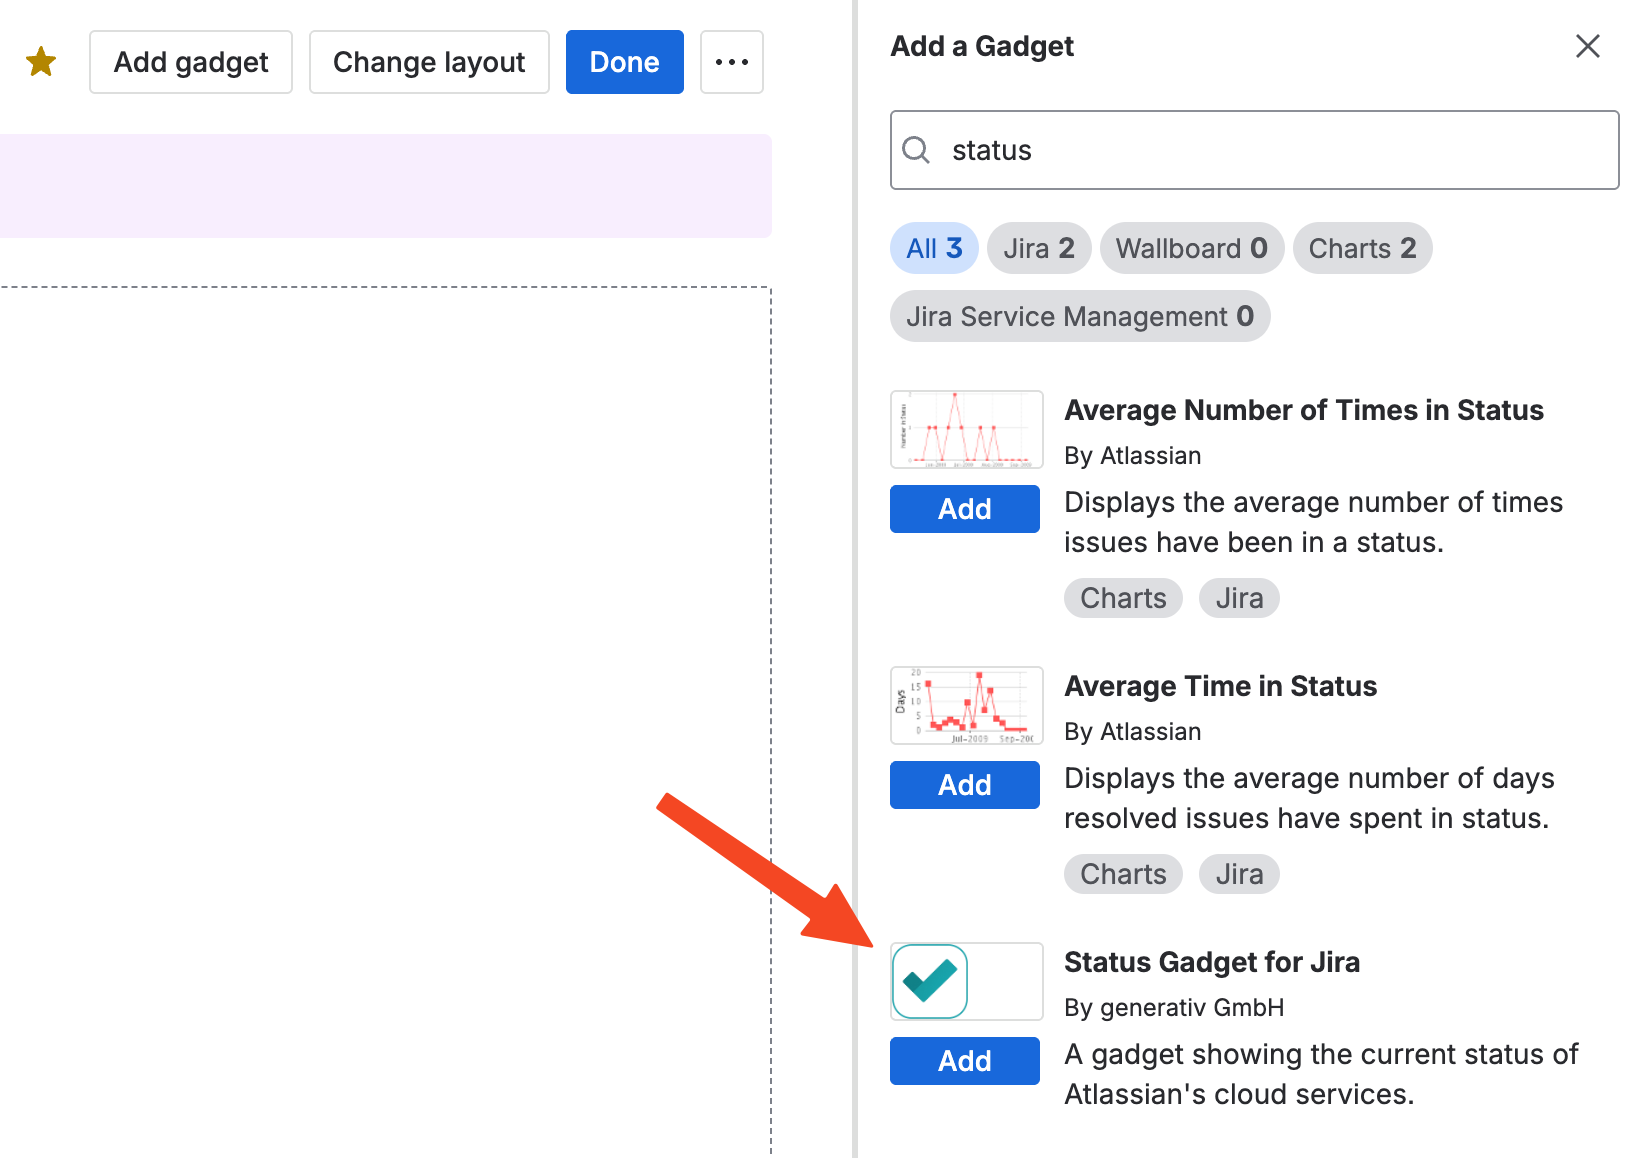Add the Average Time in Status gadget

(964, 785)
